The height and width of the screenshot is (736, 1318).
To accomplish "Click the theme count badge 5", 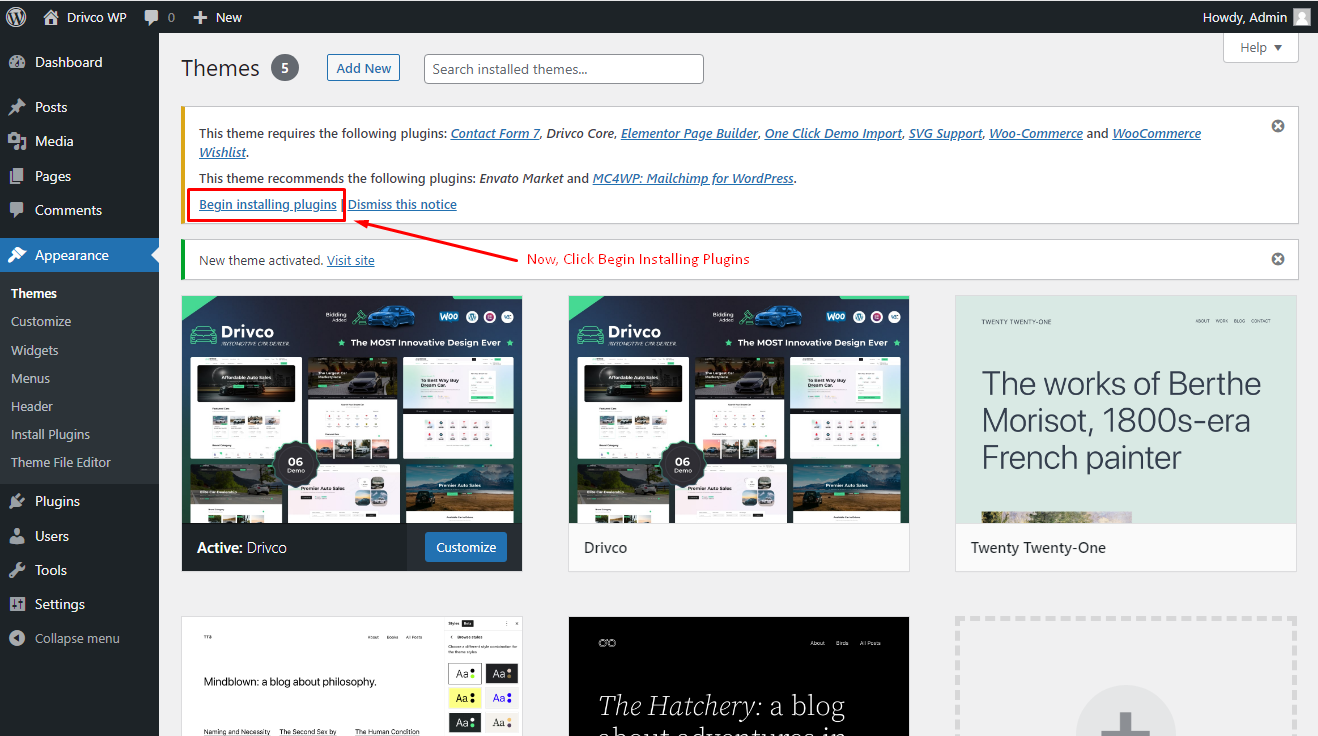I will pos(285,68).
